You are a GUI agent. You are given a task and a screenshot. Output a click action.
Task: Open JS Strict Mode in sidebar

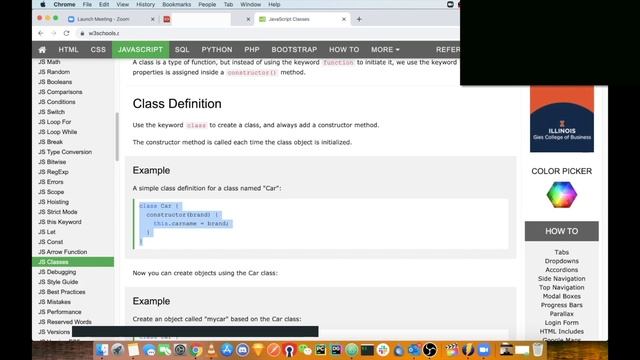click(x=58, y=212)
